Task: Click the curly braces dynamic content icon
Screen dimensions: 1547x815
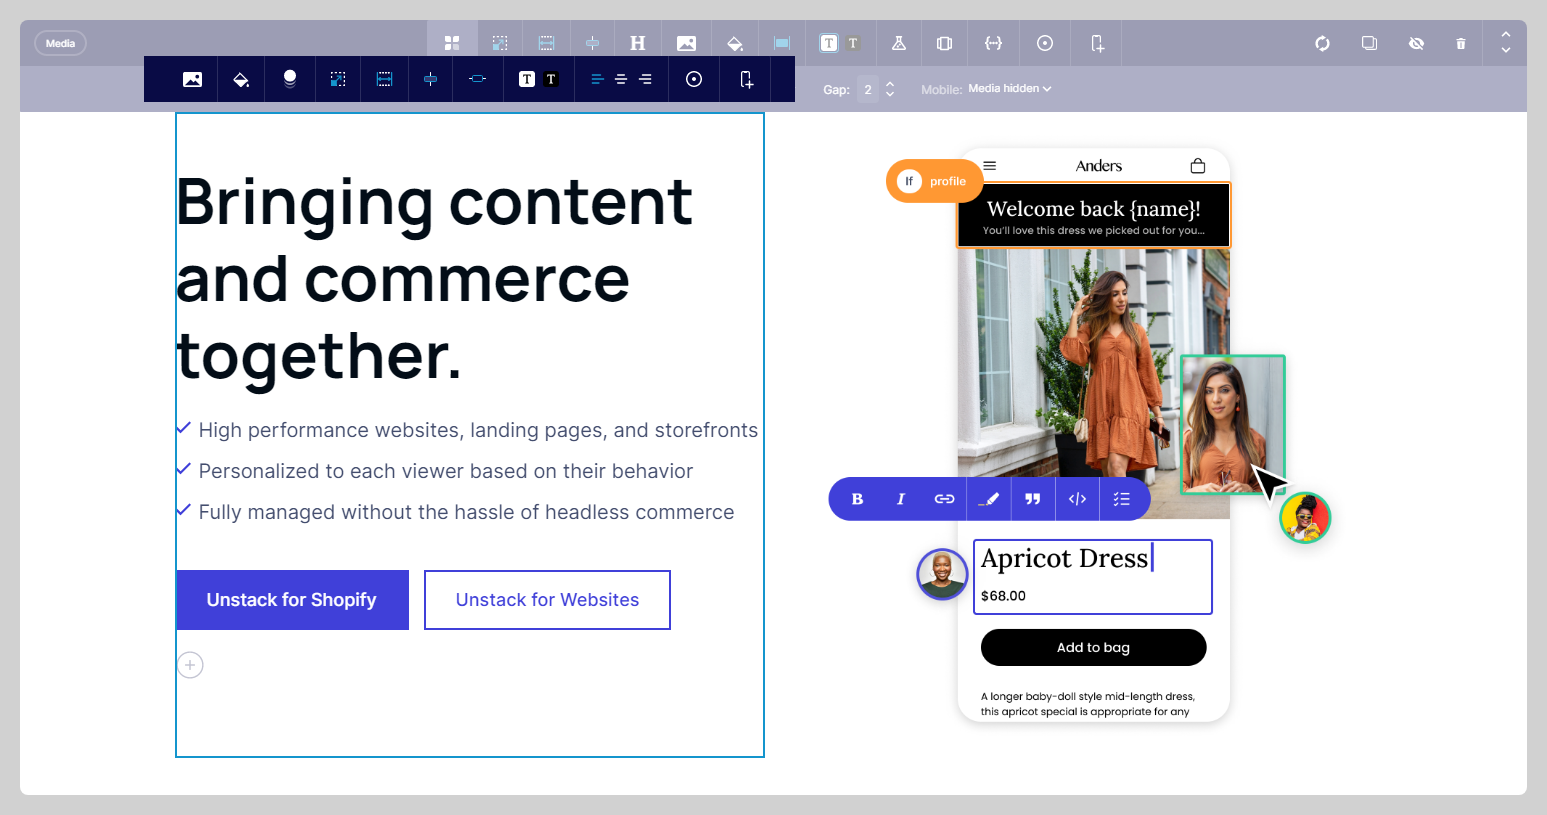Action: [x=993, y=43]
